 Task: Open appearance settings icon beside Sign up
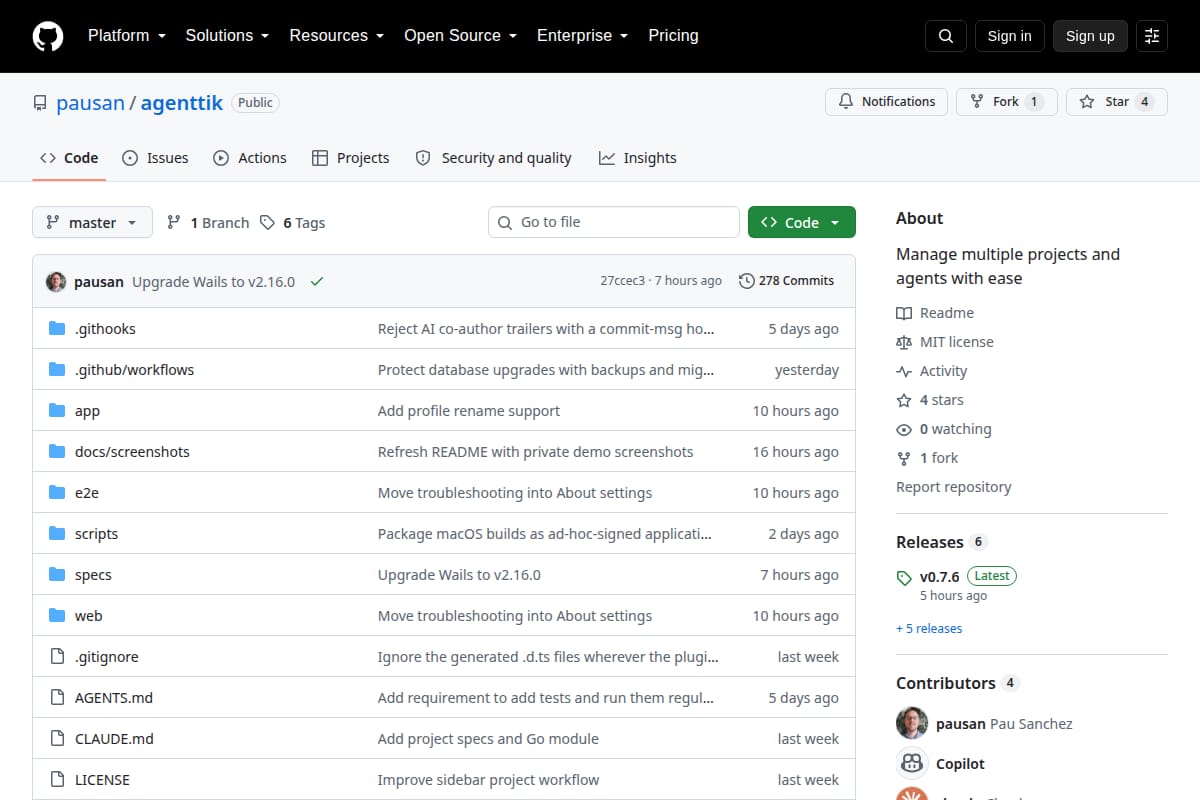click(x=1152, y=36)
